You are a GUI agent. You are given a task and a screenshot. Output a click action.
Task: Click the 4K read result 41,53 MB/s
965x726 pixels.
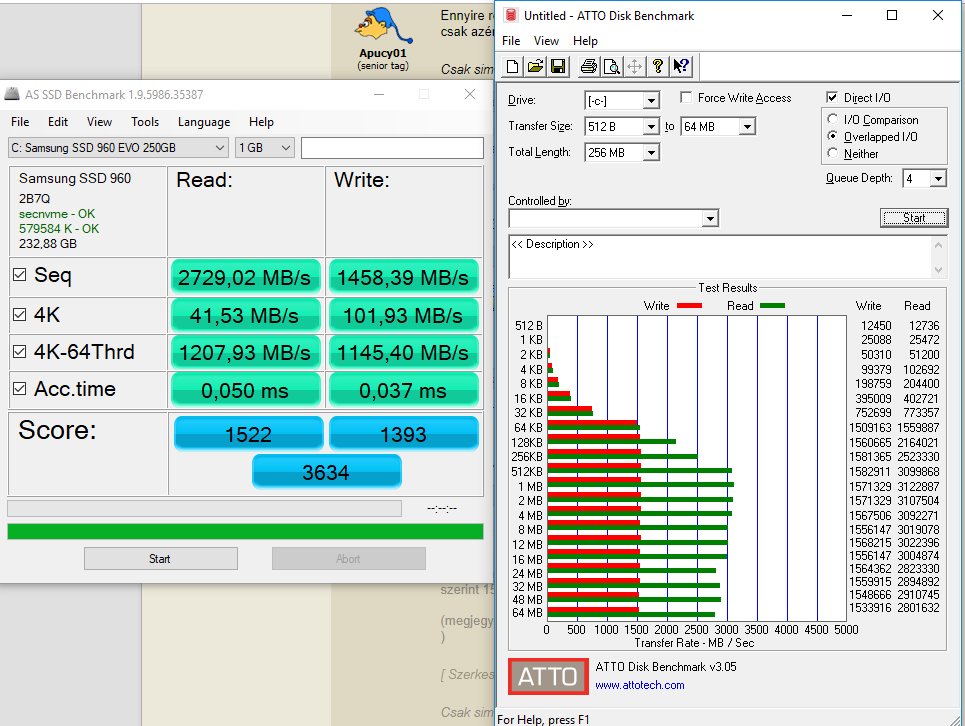click(245, 316)
